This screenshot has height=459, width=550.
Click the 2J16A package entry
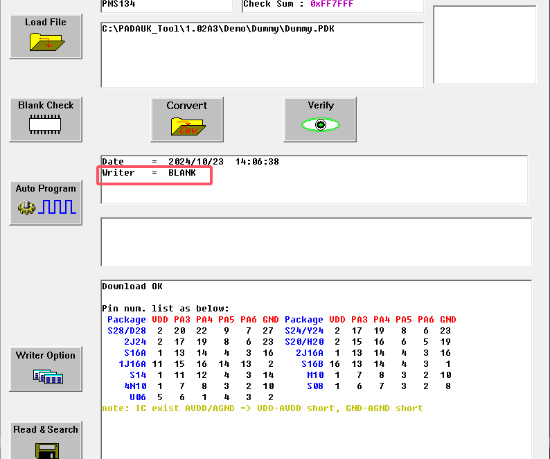coord(309,353)
